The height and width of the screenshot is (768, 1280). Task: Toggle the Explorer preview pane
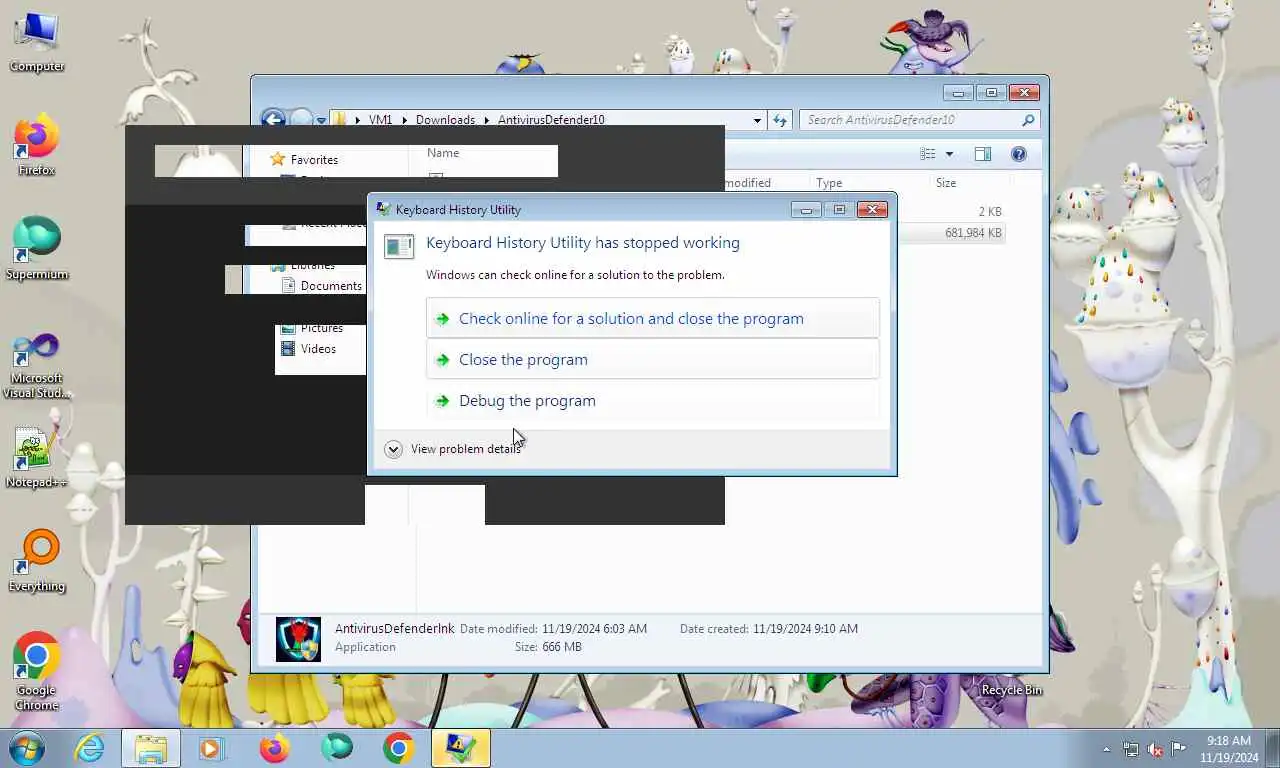983,154
